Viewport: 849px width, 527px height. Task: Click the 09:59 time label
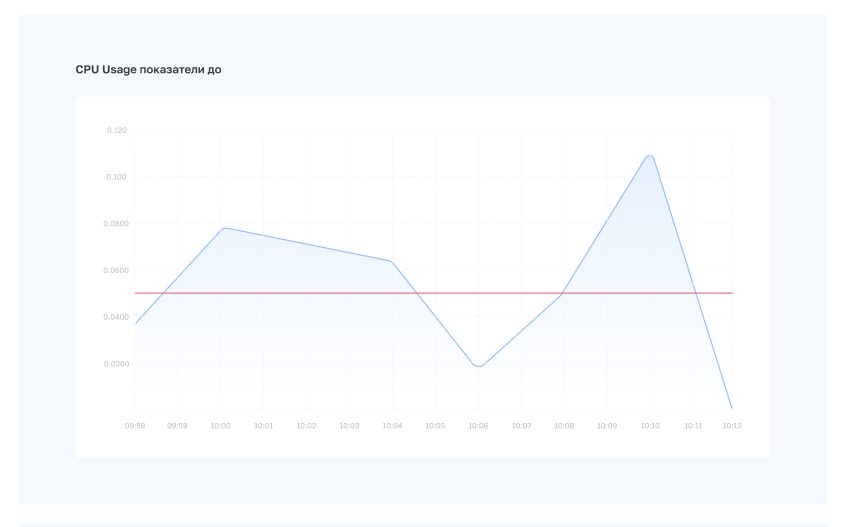177,426
